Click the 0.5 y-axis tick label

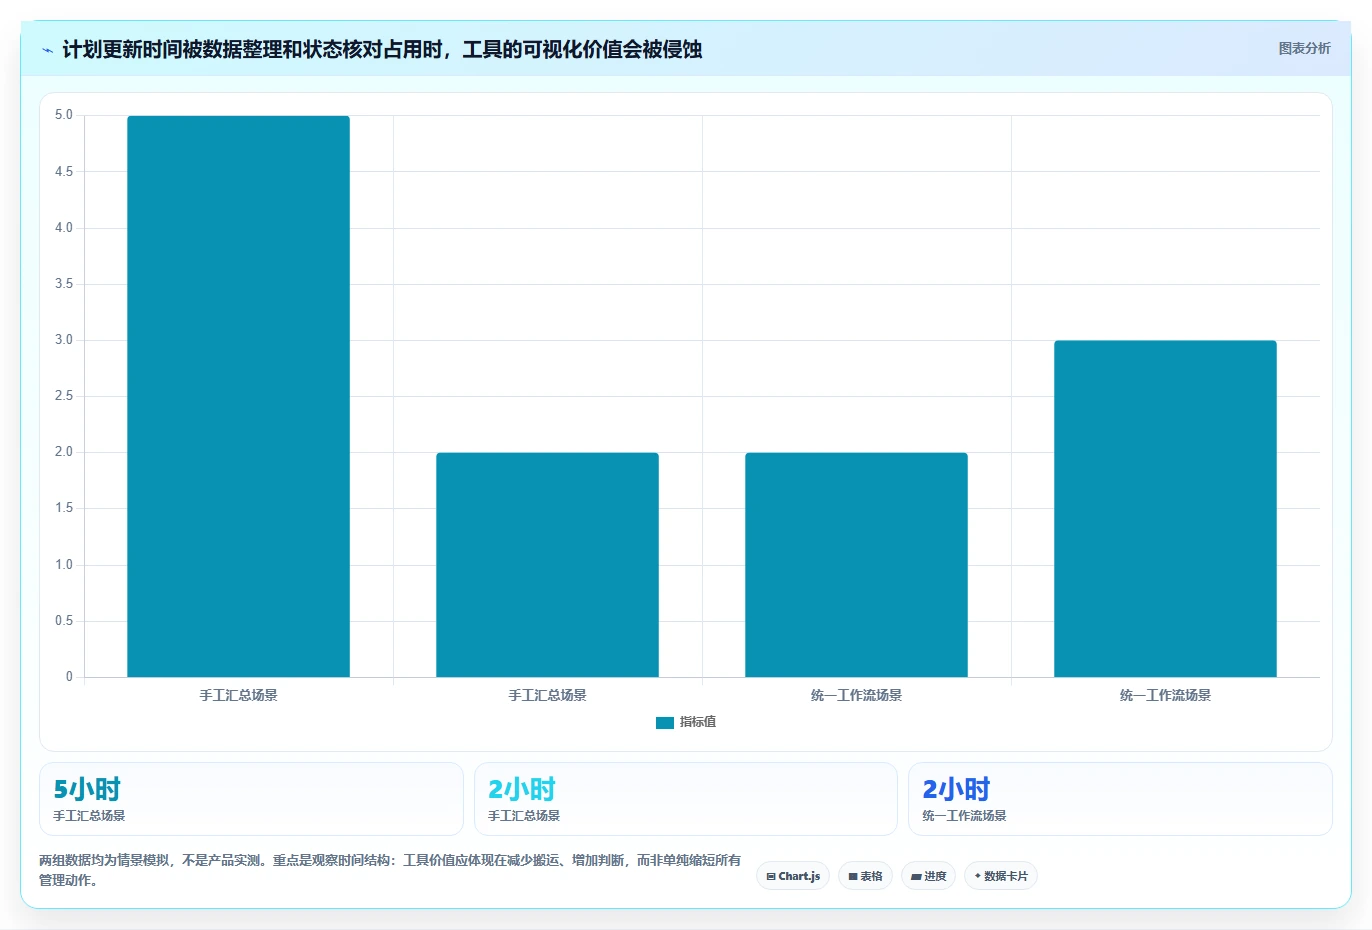click(x=64, y=621)
